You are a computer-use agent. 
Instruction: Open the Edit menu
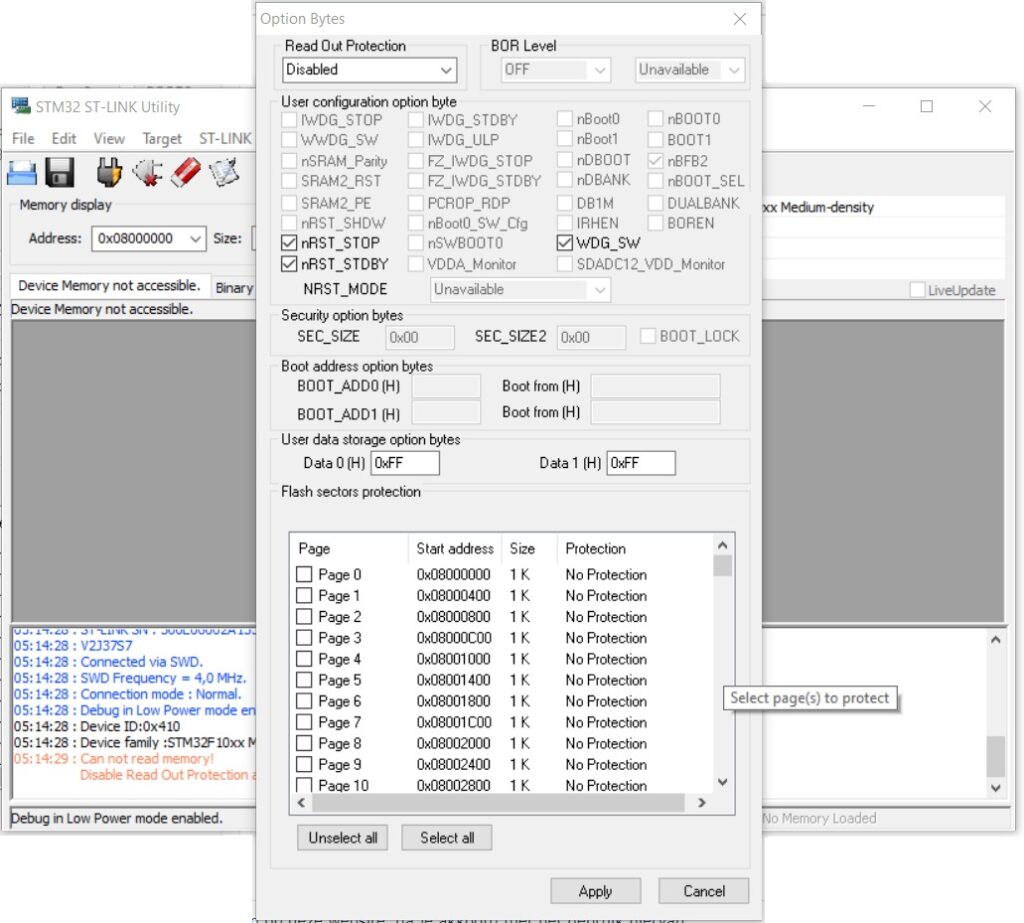[64, 138]
